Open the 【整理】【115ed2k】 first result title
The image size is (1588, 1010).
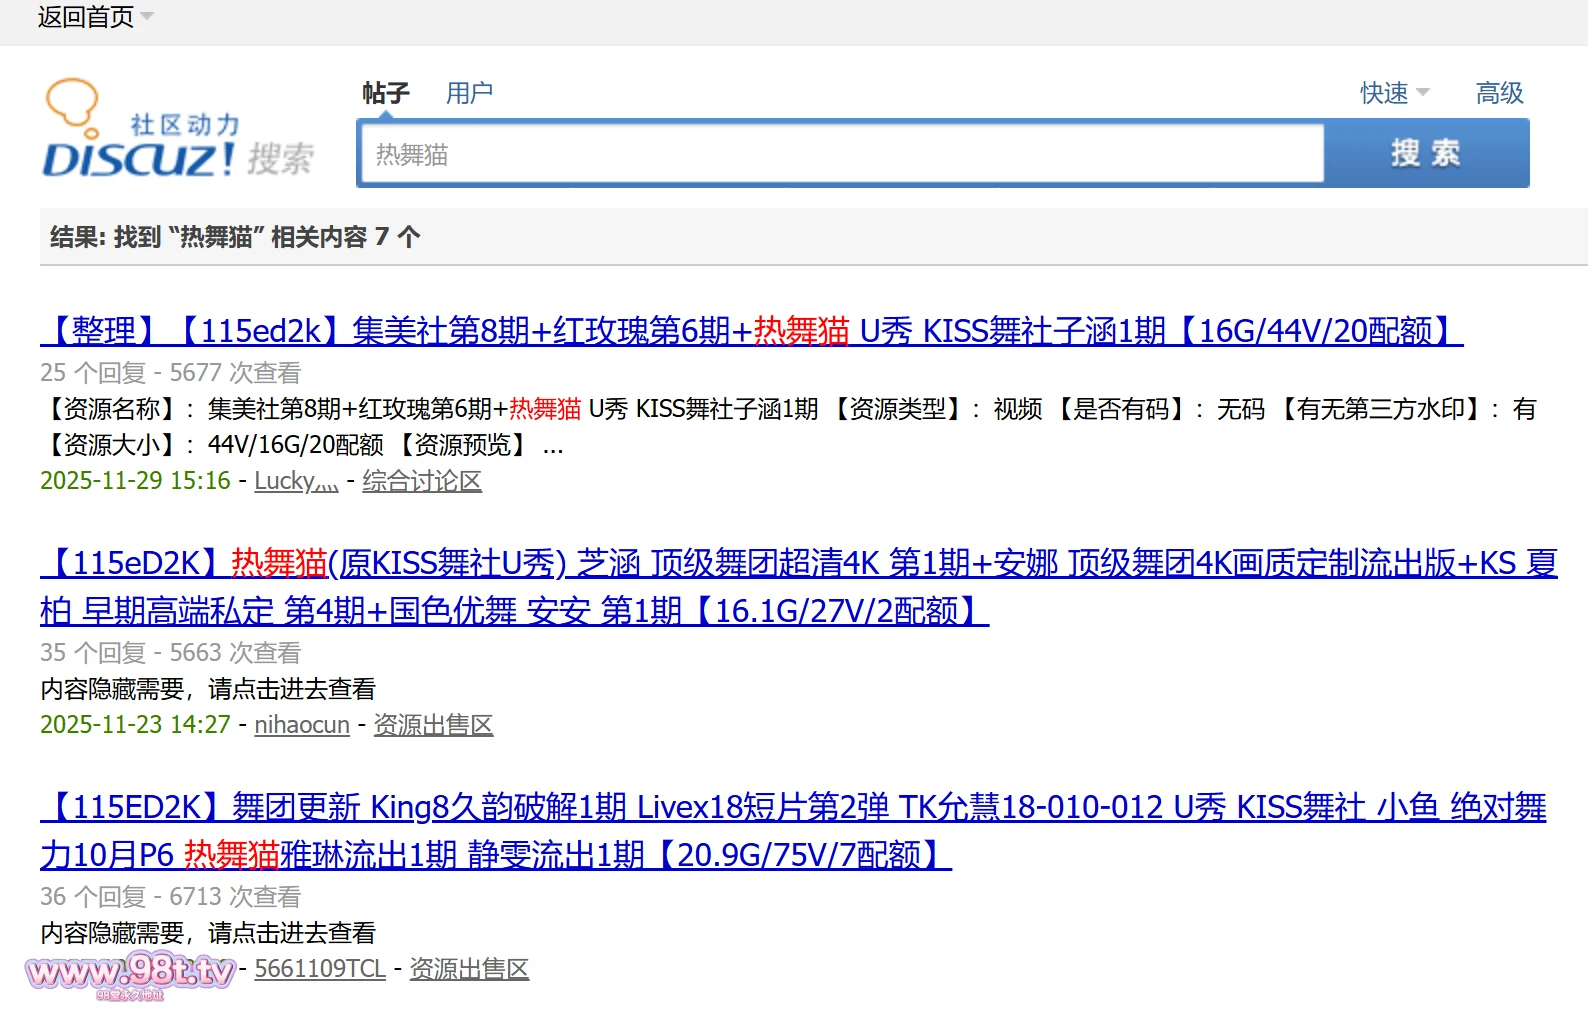[750, 330]
